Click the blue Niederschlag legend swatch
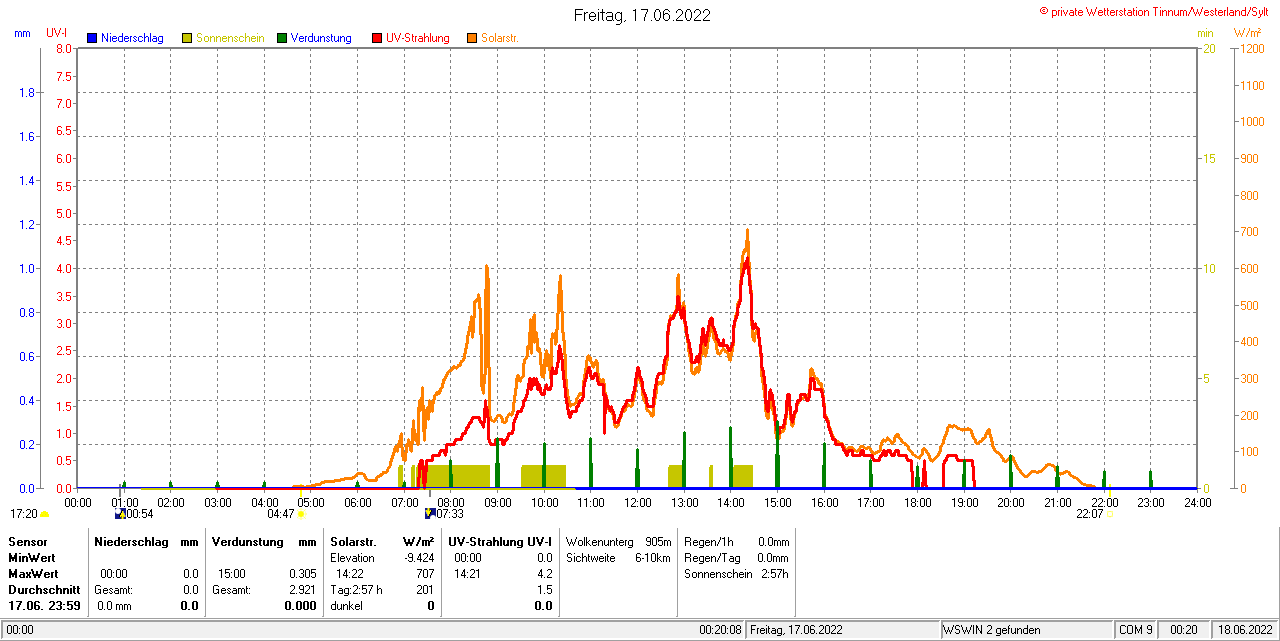Image resolution: width=1280 pixels, height=641 pixels. pos(92,38)
